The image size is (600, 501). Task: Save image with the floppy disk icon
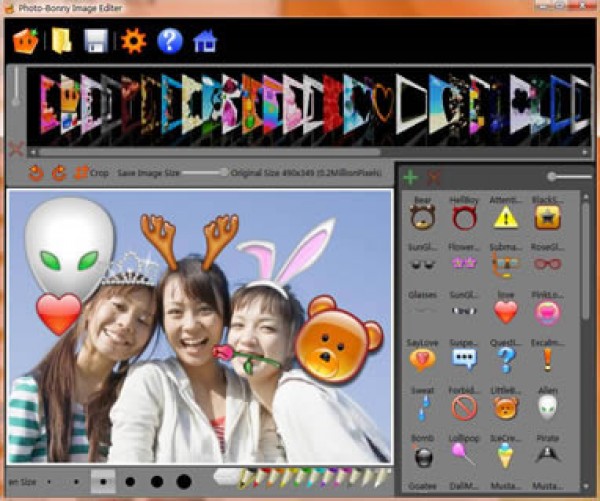tap(96, 41)
